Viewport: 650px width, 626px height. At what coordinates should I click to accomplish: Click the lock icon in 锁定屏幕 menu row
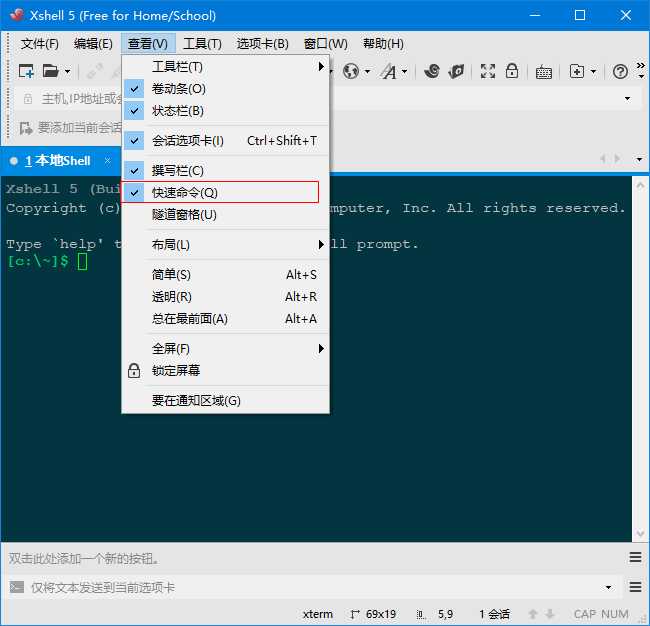tap(134, 371)
